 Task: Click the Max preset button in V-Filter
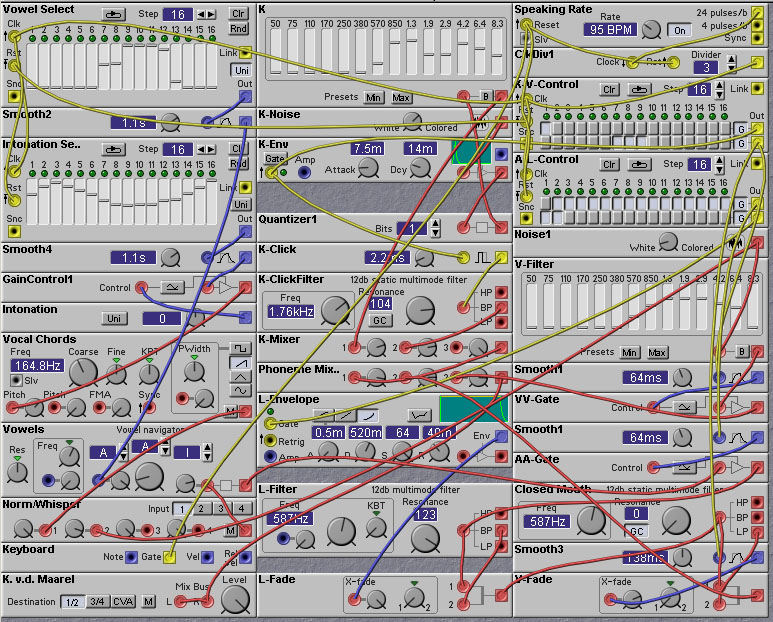point(656,352)
